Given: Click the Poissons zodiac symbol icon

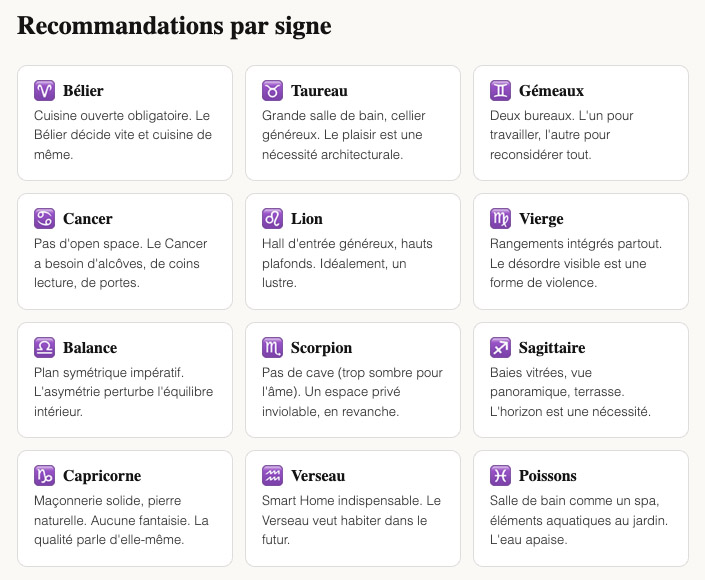Looking at the screenshot, I should point(500,476).
